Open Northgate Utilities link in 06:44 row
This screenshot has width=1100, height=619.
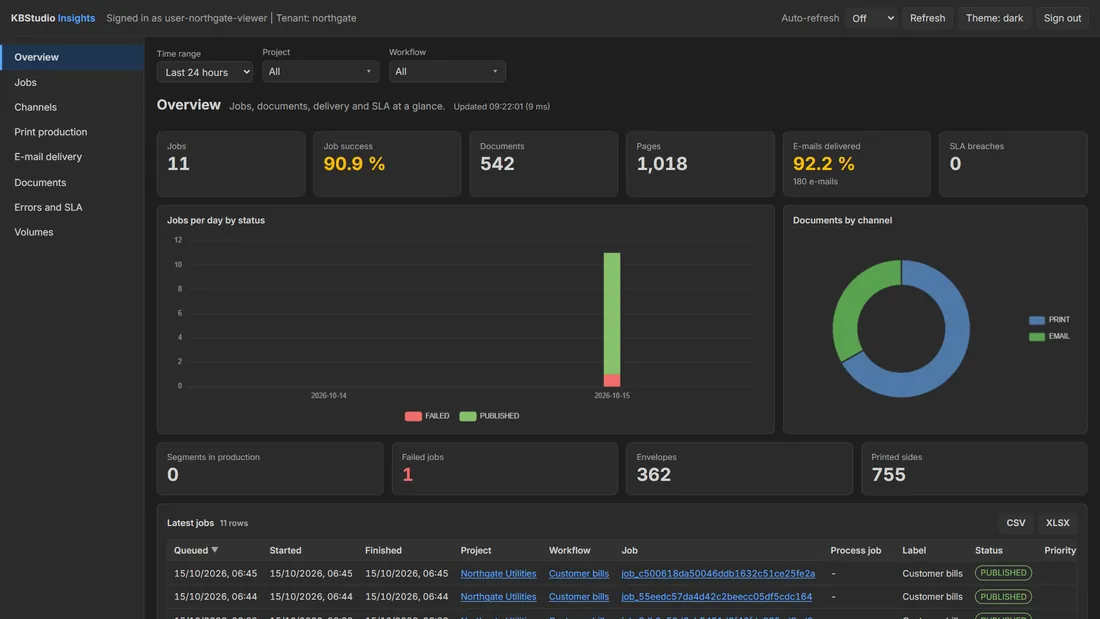pyautogui.click(x=498, y=597)
